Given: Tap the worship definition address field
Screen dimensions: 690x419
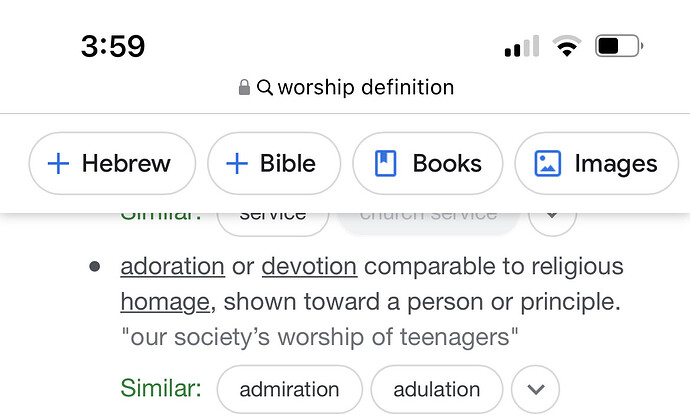Looking at the screenshot, I should (346, 87).
